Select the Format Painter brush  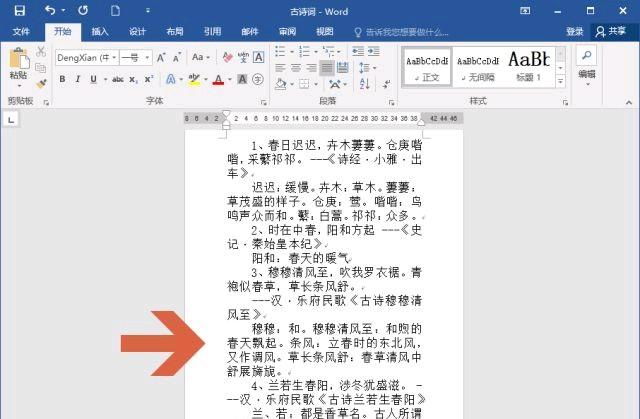41,83
